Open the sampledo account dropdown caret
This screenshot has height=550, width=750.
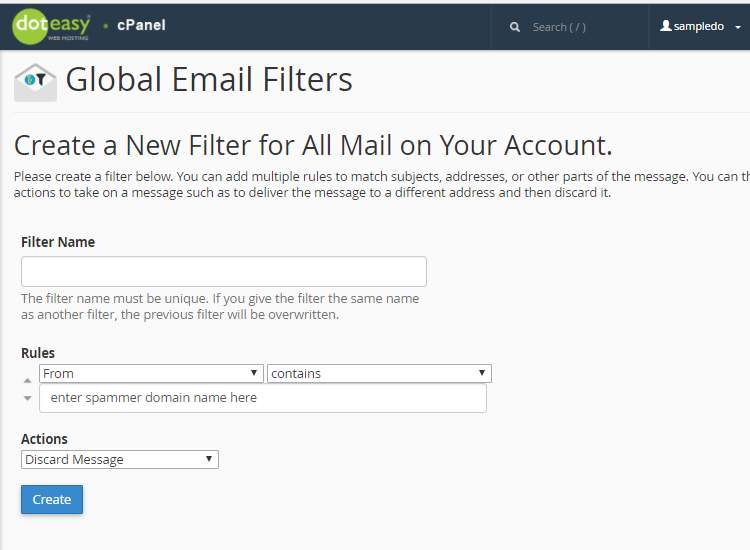(738, 27)
